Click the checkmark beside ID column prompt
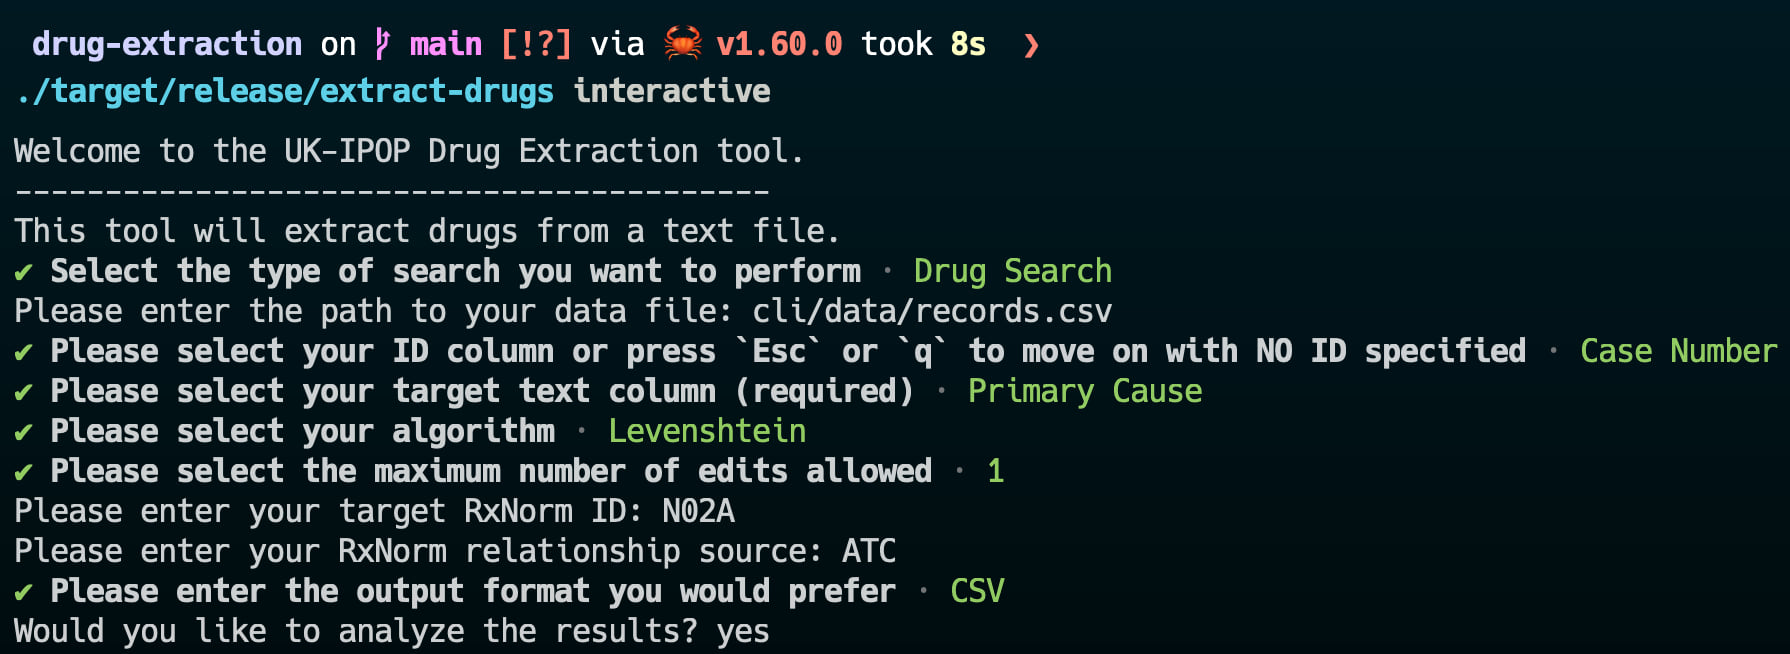The image size is (1790, 654). tap(24, 352)
